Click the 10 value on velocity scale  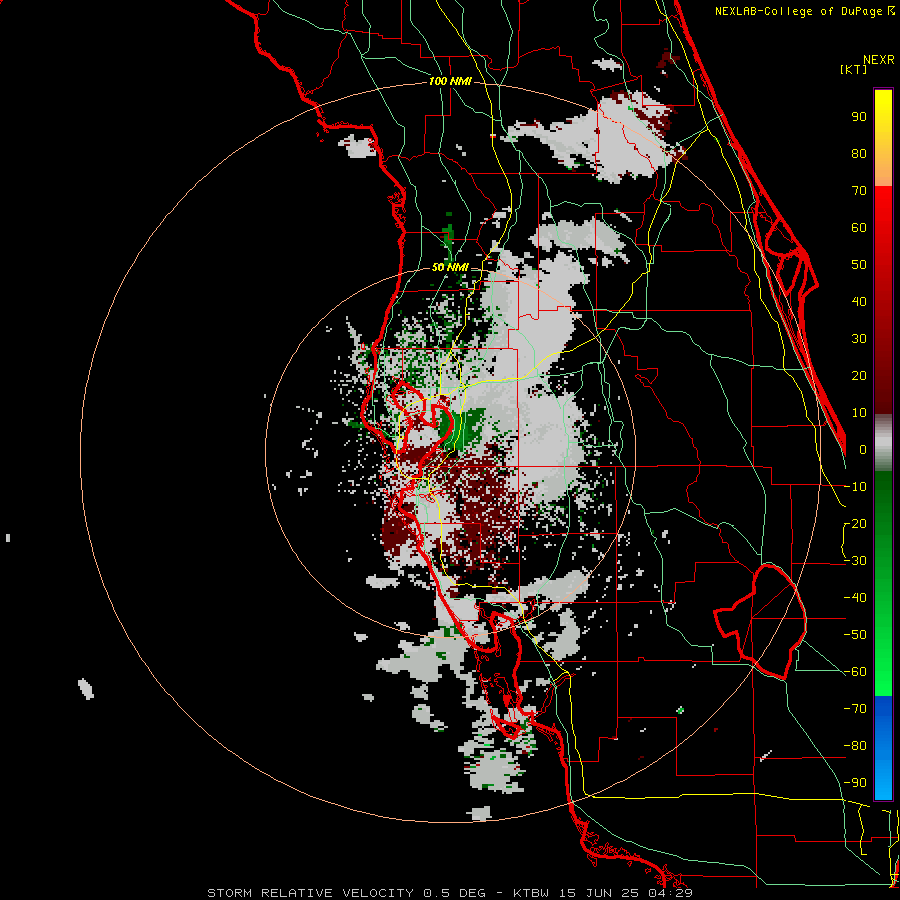(x=859, y=413)
